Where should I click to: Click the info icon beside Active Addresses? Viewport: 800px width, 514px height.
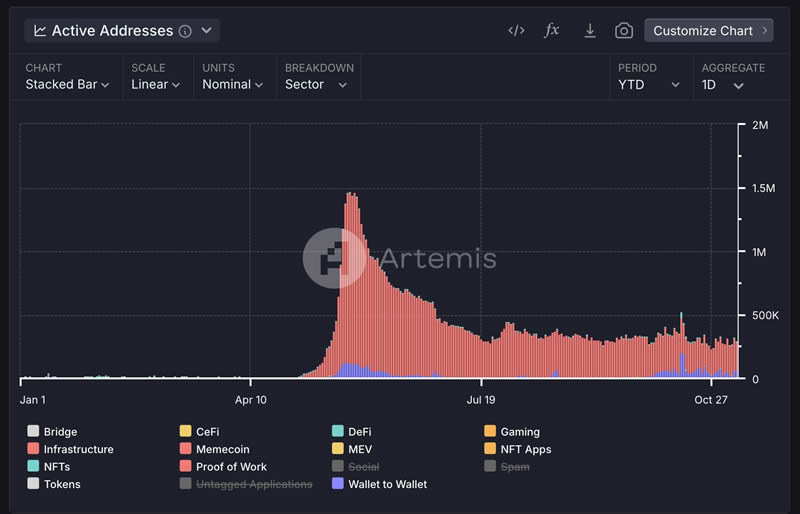pyautogui.click(x=185, y=31)
